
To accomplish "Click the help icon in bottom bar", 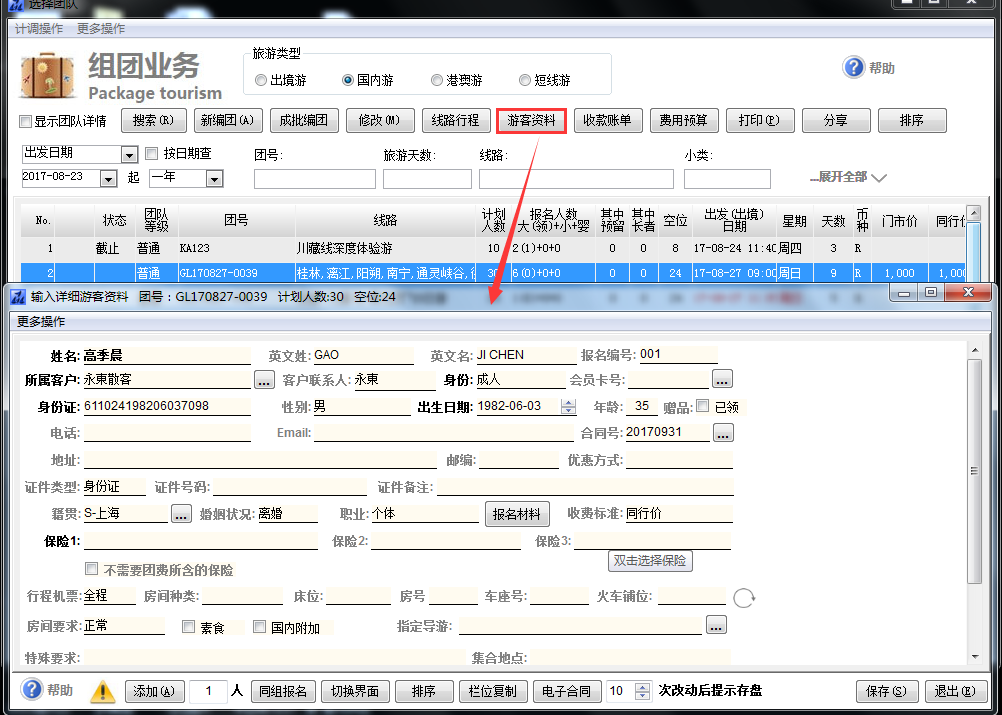I will 31,689.
